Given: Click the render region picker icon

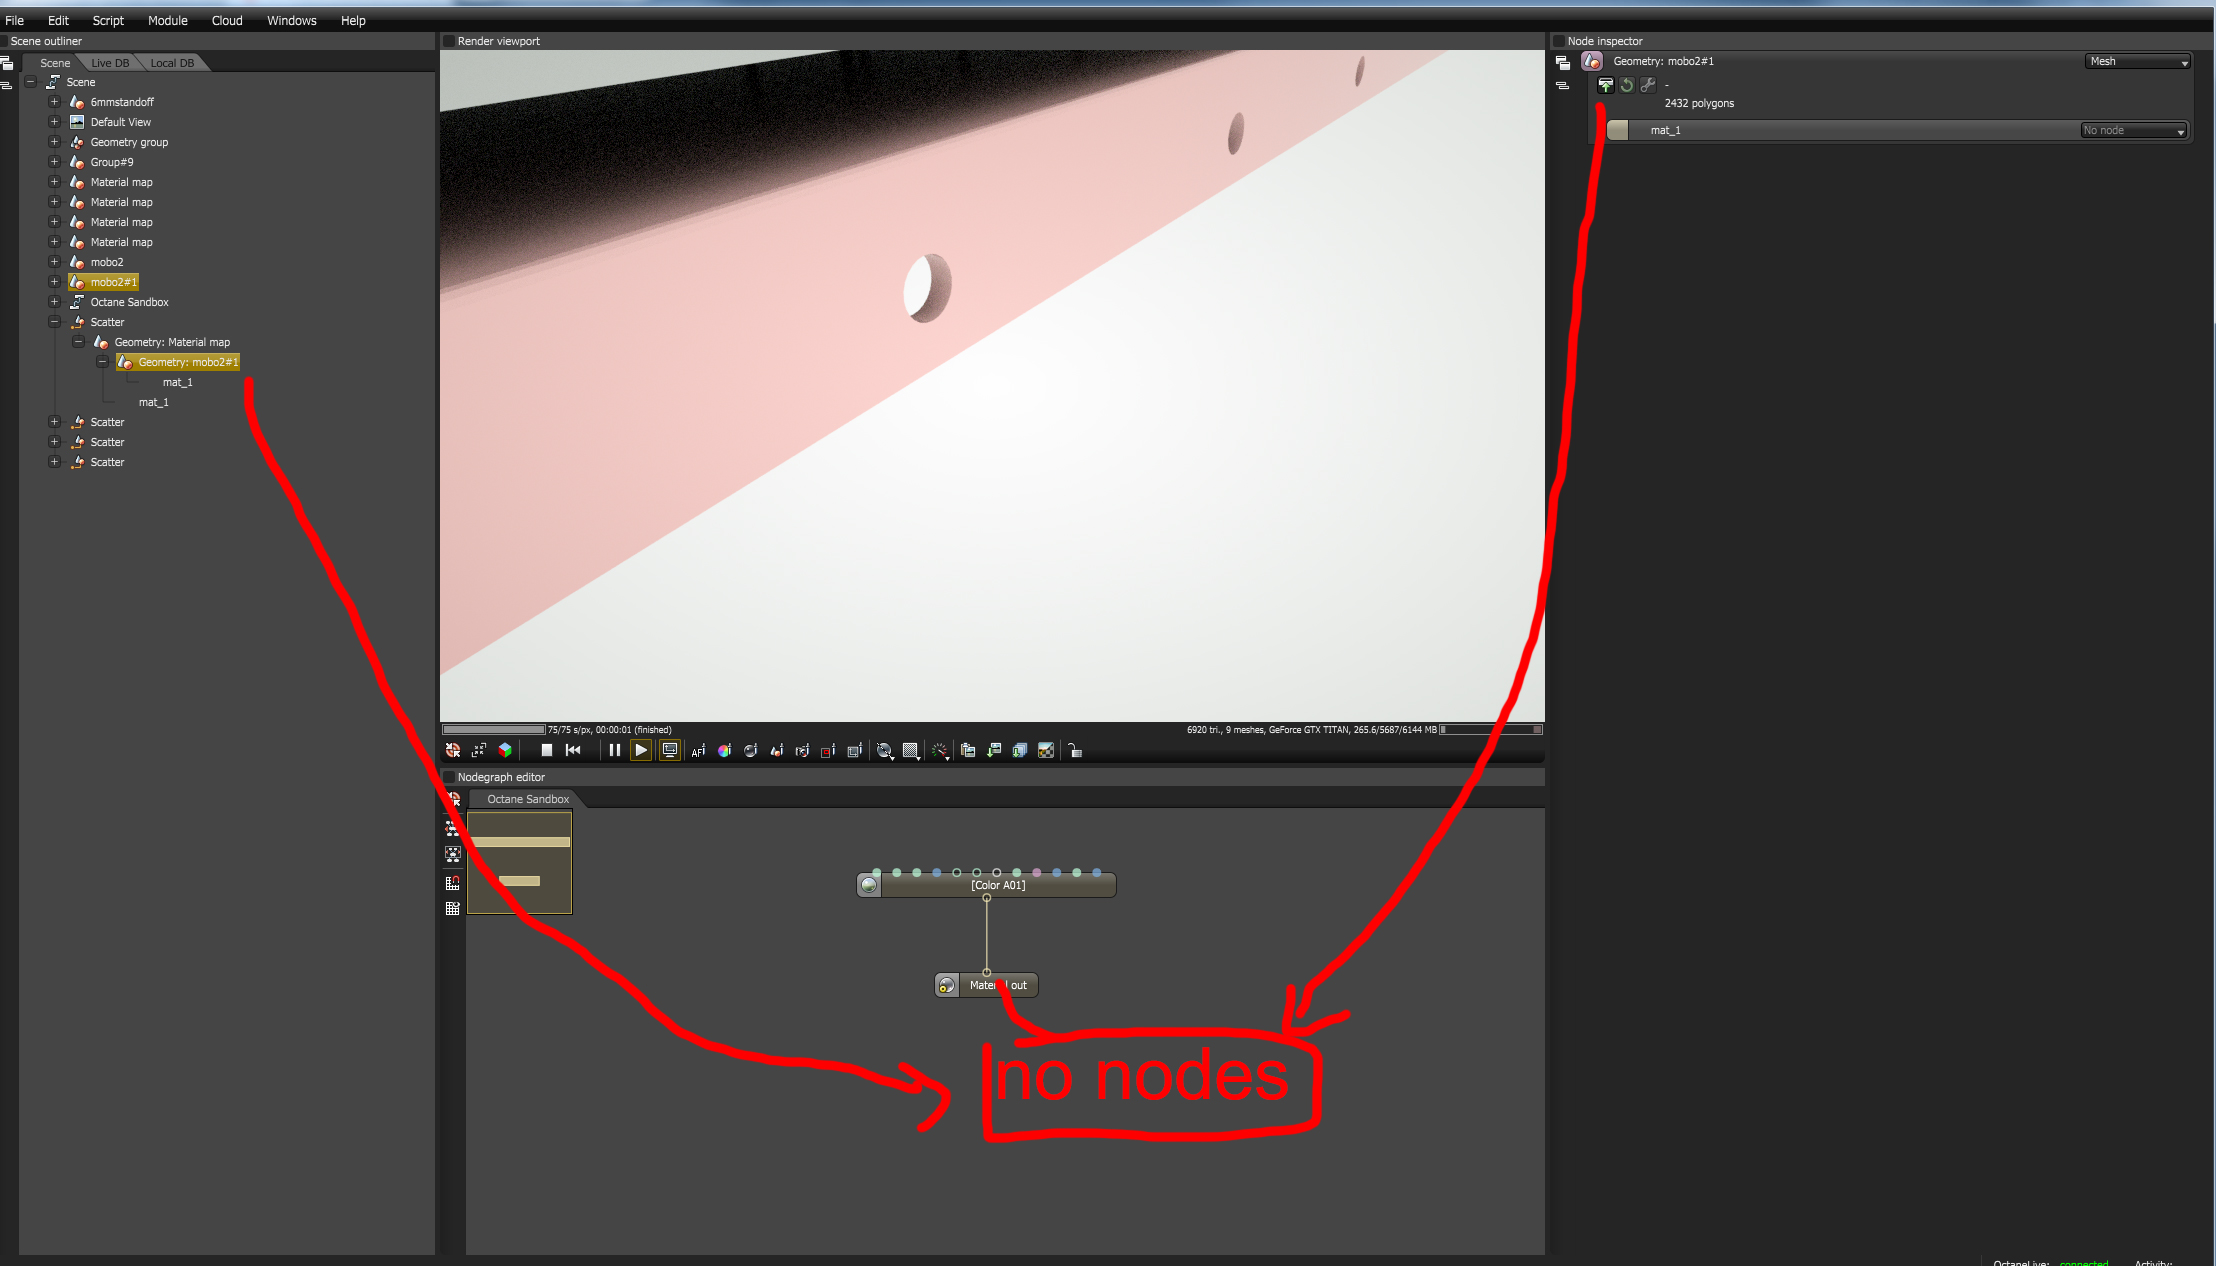Looking at the screenshot, I should pos(828,750).
